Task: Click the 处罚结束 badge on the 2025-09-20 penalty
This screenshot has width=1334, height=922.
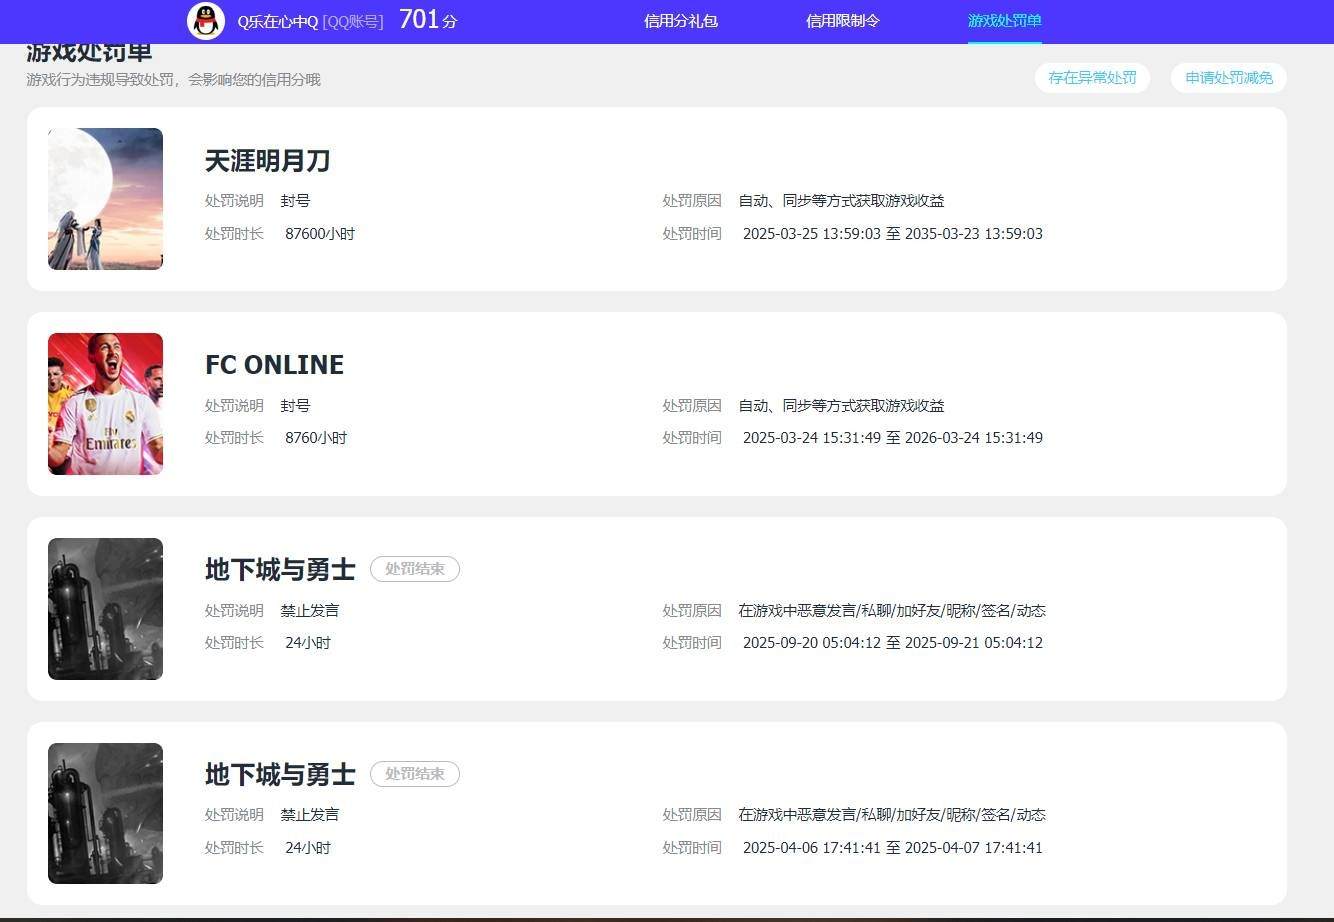Action: (415, 569)
